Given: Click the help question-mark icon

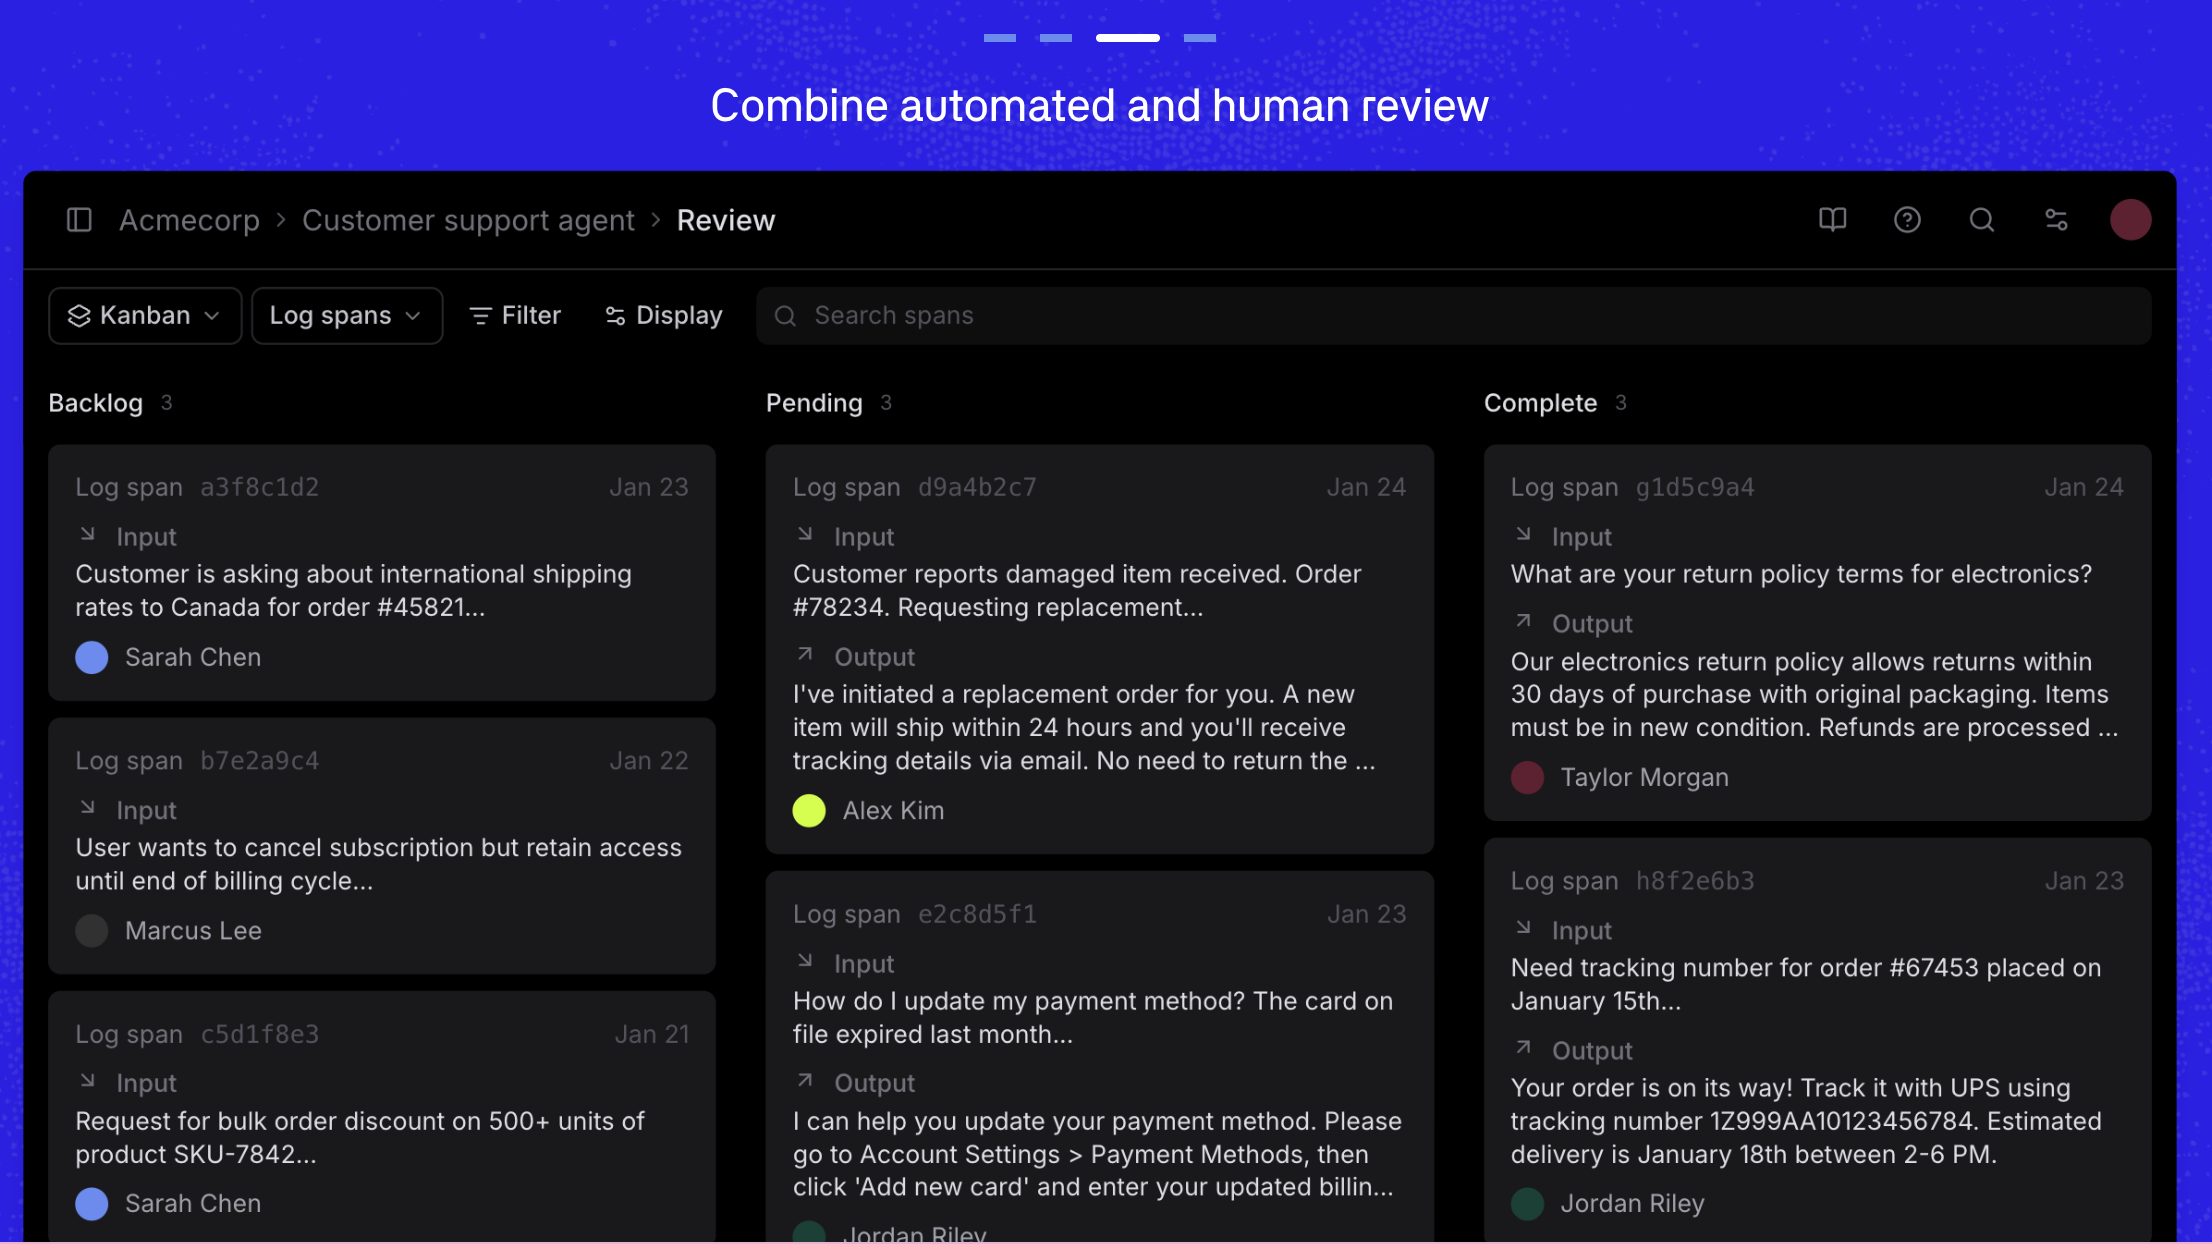Looking at the screenshot, I should pyautogui.click(x=1908, y=220).
